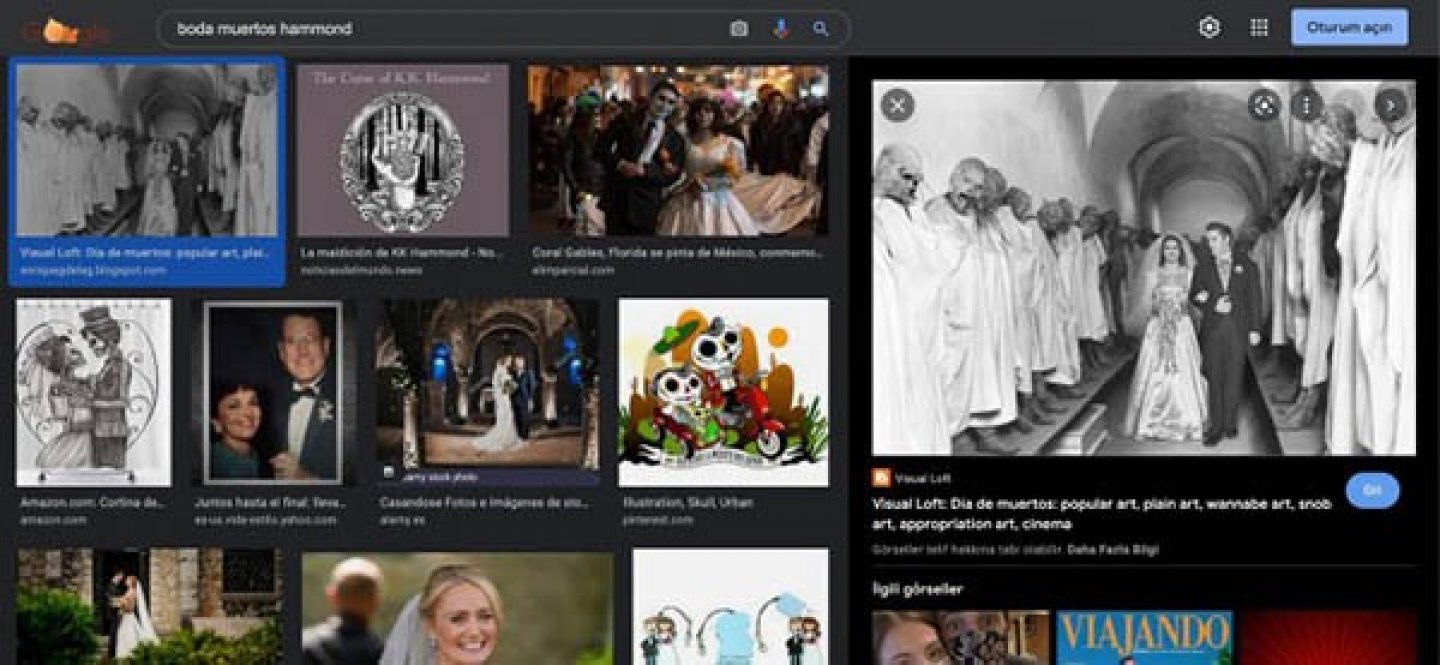The height and width of the screenshot is (665, 1440).
Task: Click the microphone voice search icon
Action: pyautogui.click(x=780, y=29)
